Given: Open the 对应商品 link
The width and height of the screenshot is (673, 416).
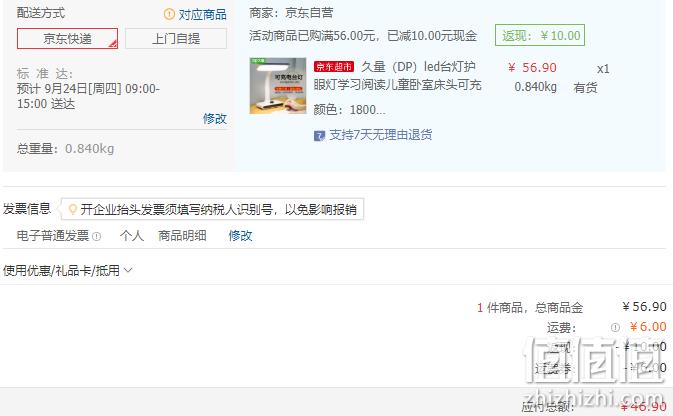Looking at the screenshot, I should pyautogui.click(x=203, y=15).
